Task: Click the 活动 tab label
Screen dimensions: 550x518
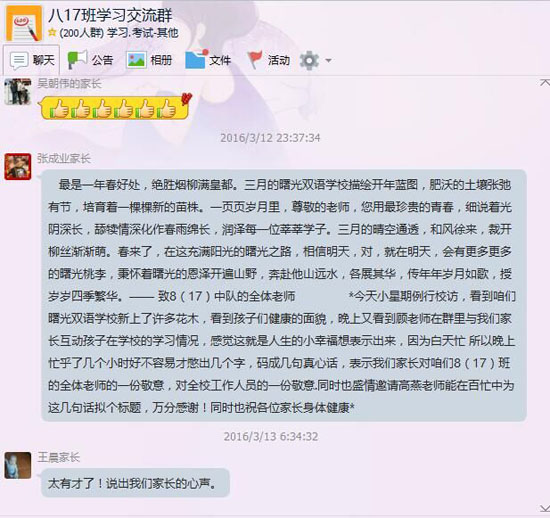Action: coord(279,60)
